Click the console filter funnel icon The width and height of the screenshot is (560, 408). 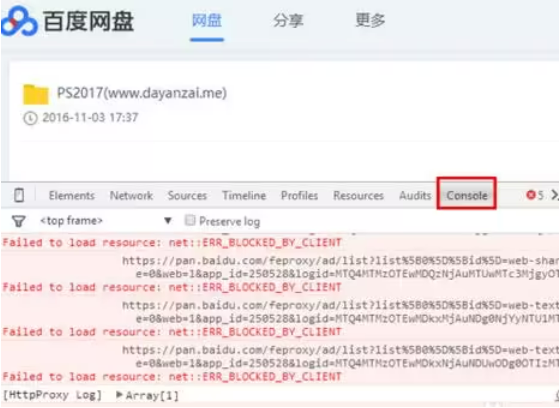(x=19, y=222)
